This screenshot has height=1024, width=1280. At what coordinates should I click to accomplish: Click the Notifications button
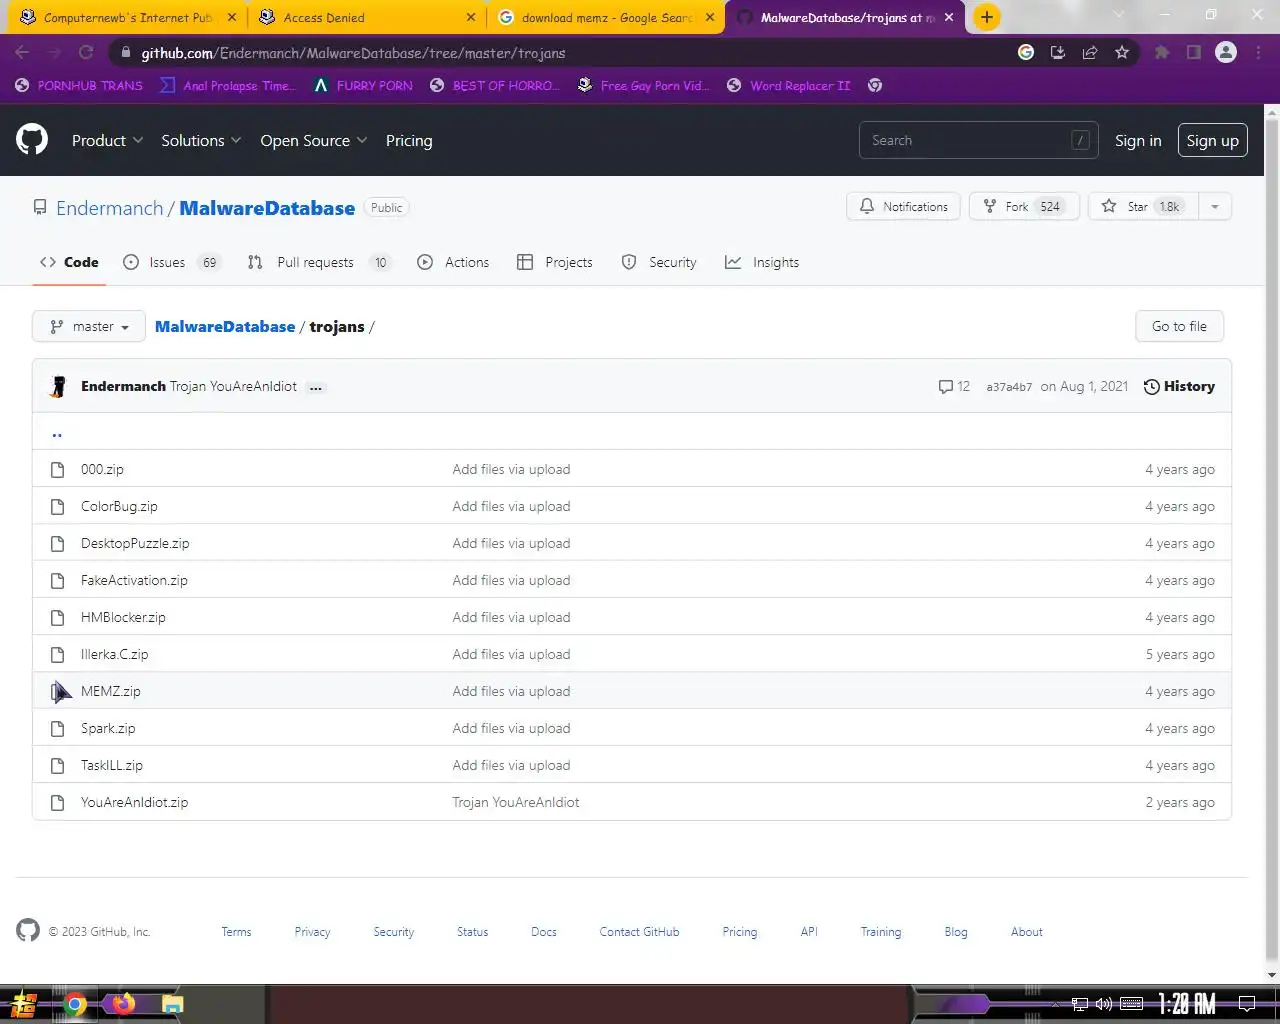[x=904, y=206]
